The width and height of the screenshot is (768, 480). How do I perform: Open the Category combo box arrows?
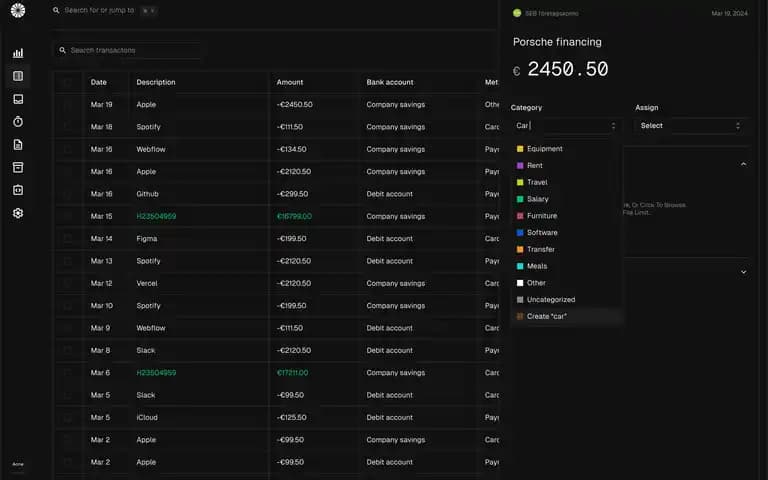[x=613, y=126]
